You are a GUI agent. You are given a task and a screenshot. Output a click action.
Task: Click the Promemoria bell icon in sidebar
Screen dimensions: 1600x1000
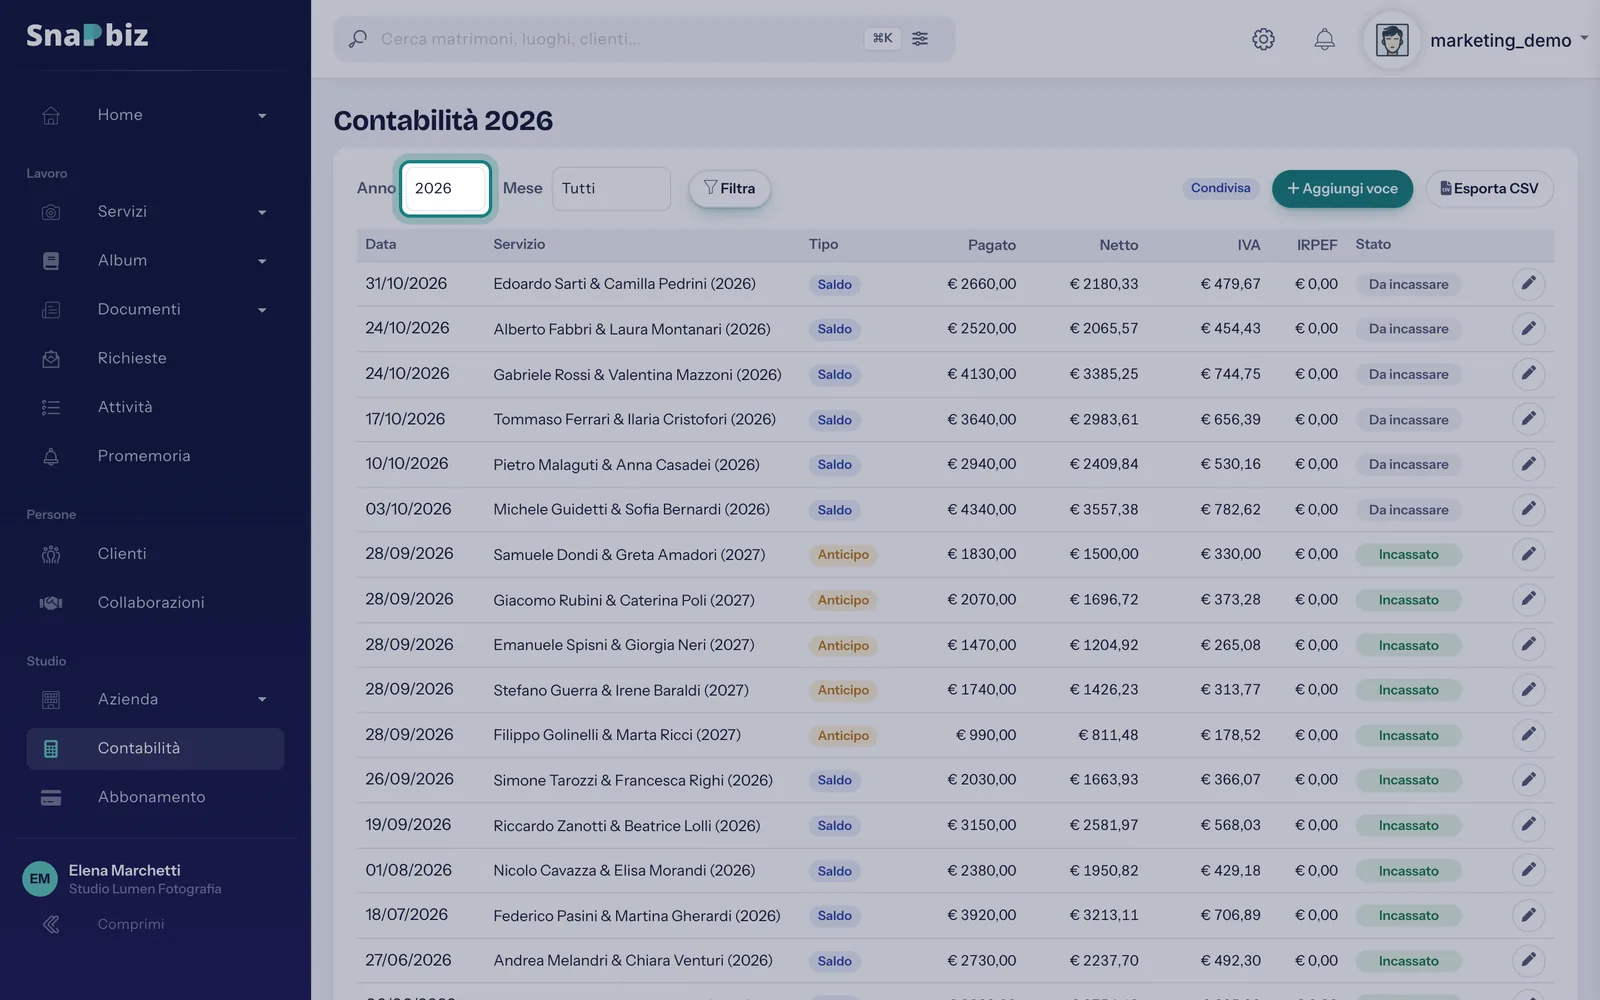[51, 456]
